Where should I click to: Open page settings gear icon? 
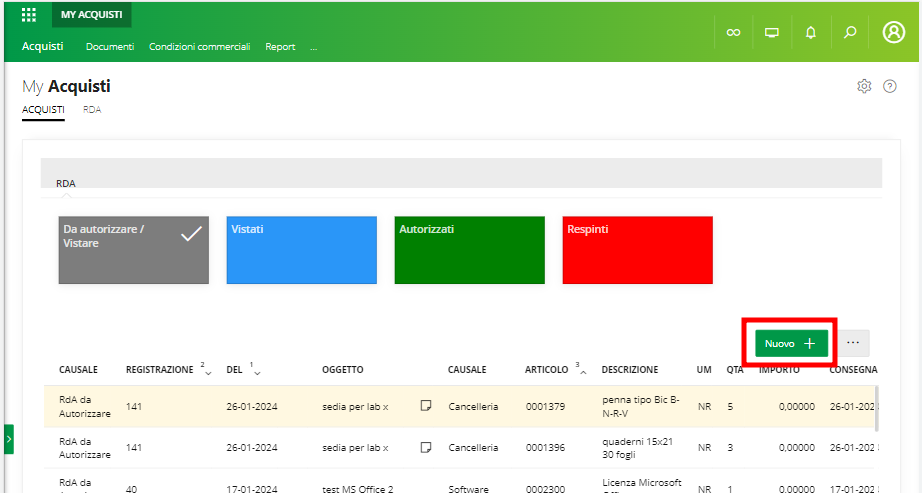(x=864, y=87)
